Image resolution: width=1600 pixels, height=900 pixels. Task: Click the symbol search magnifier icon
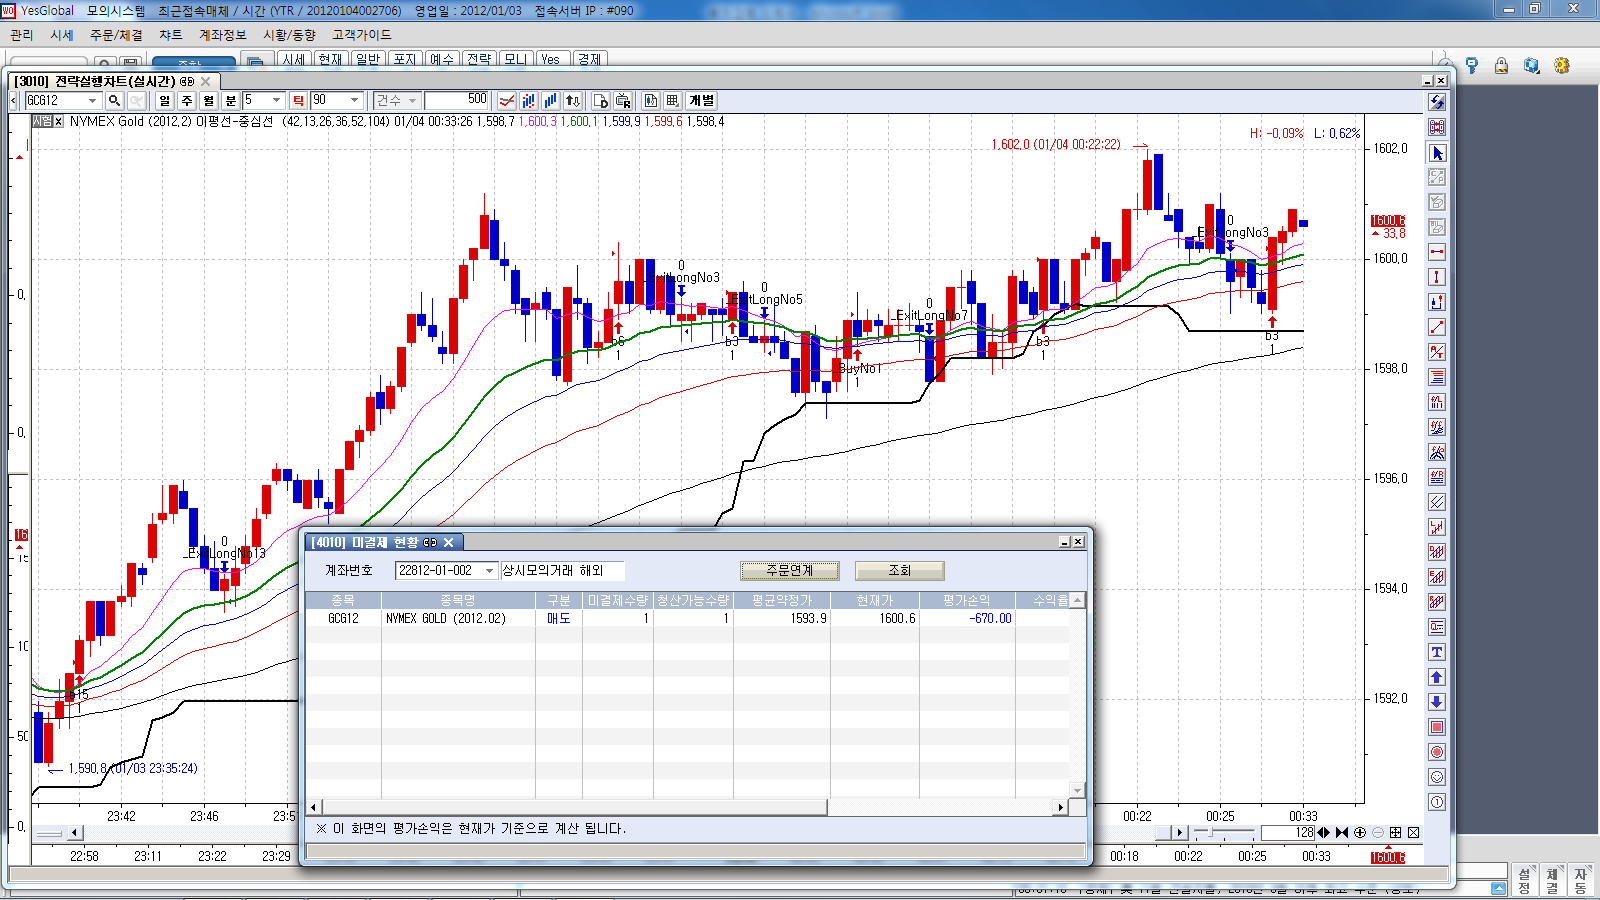(x=114, y=101)
